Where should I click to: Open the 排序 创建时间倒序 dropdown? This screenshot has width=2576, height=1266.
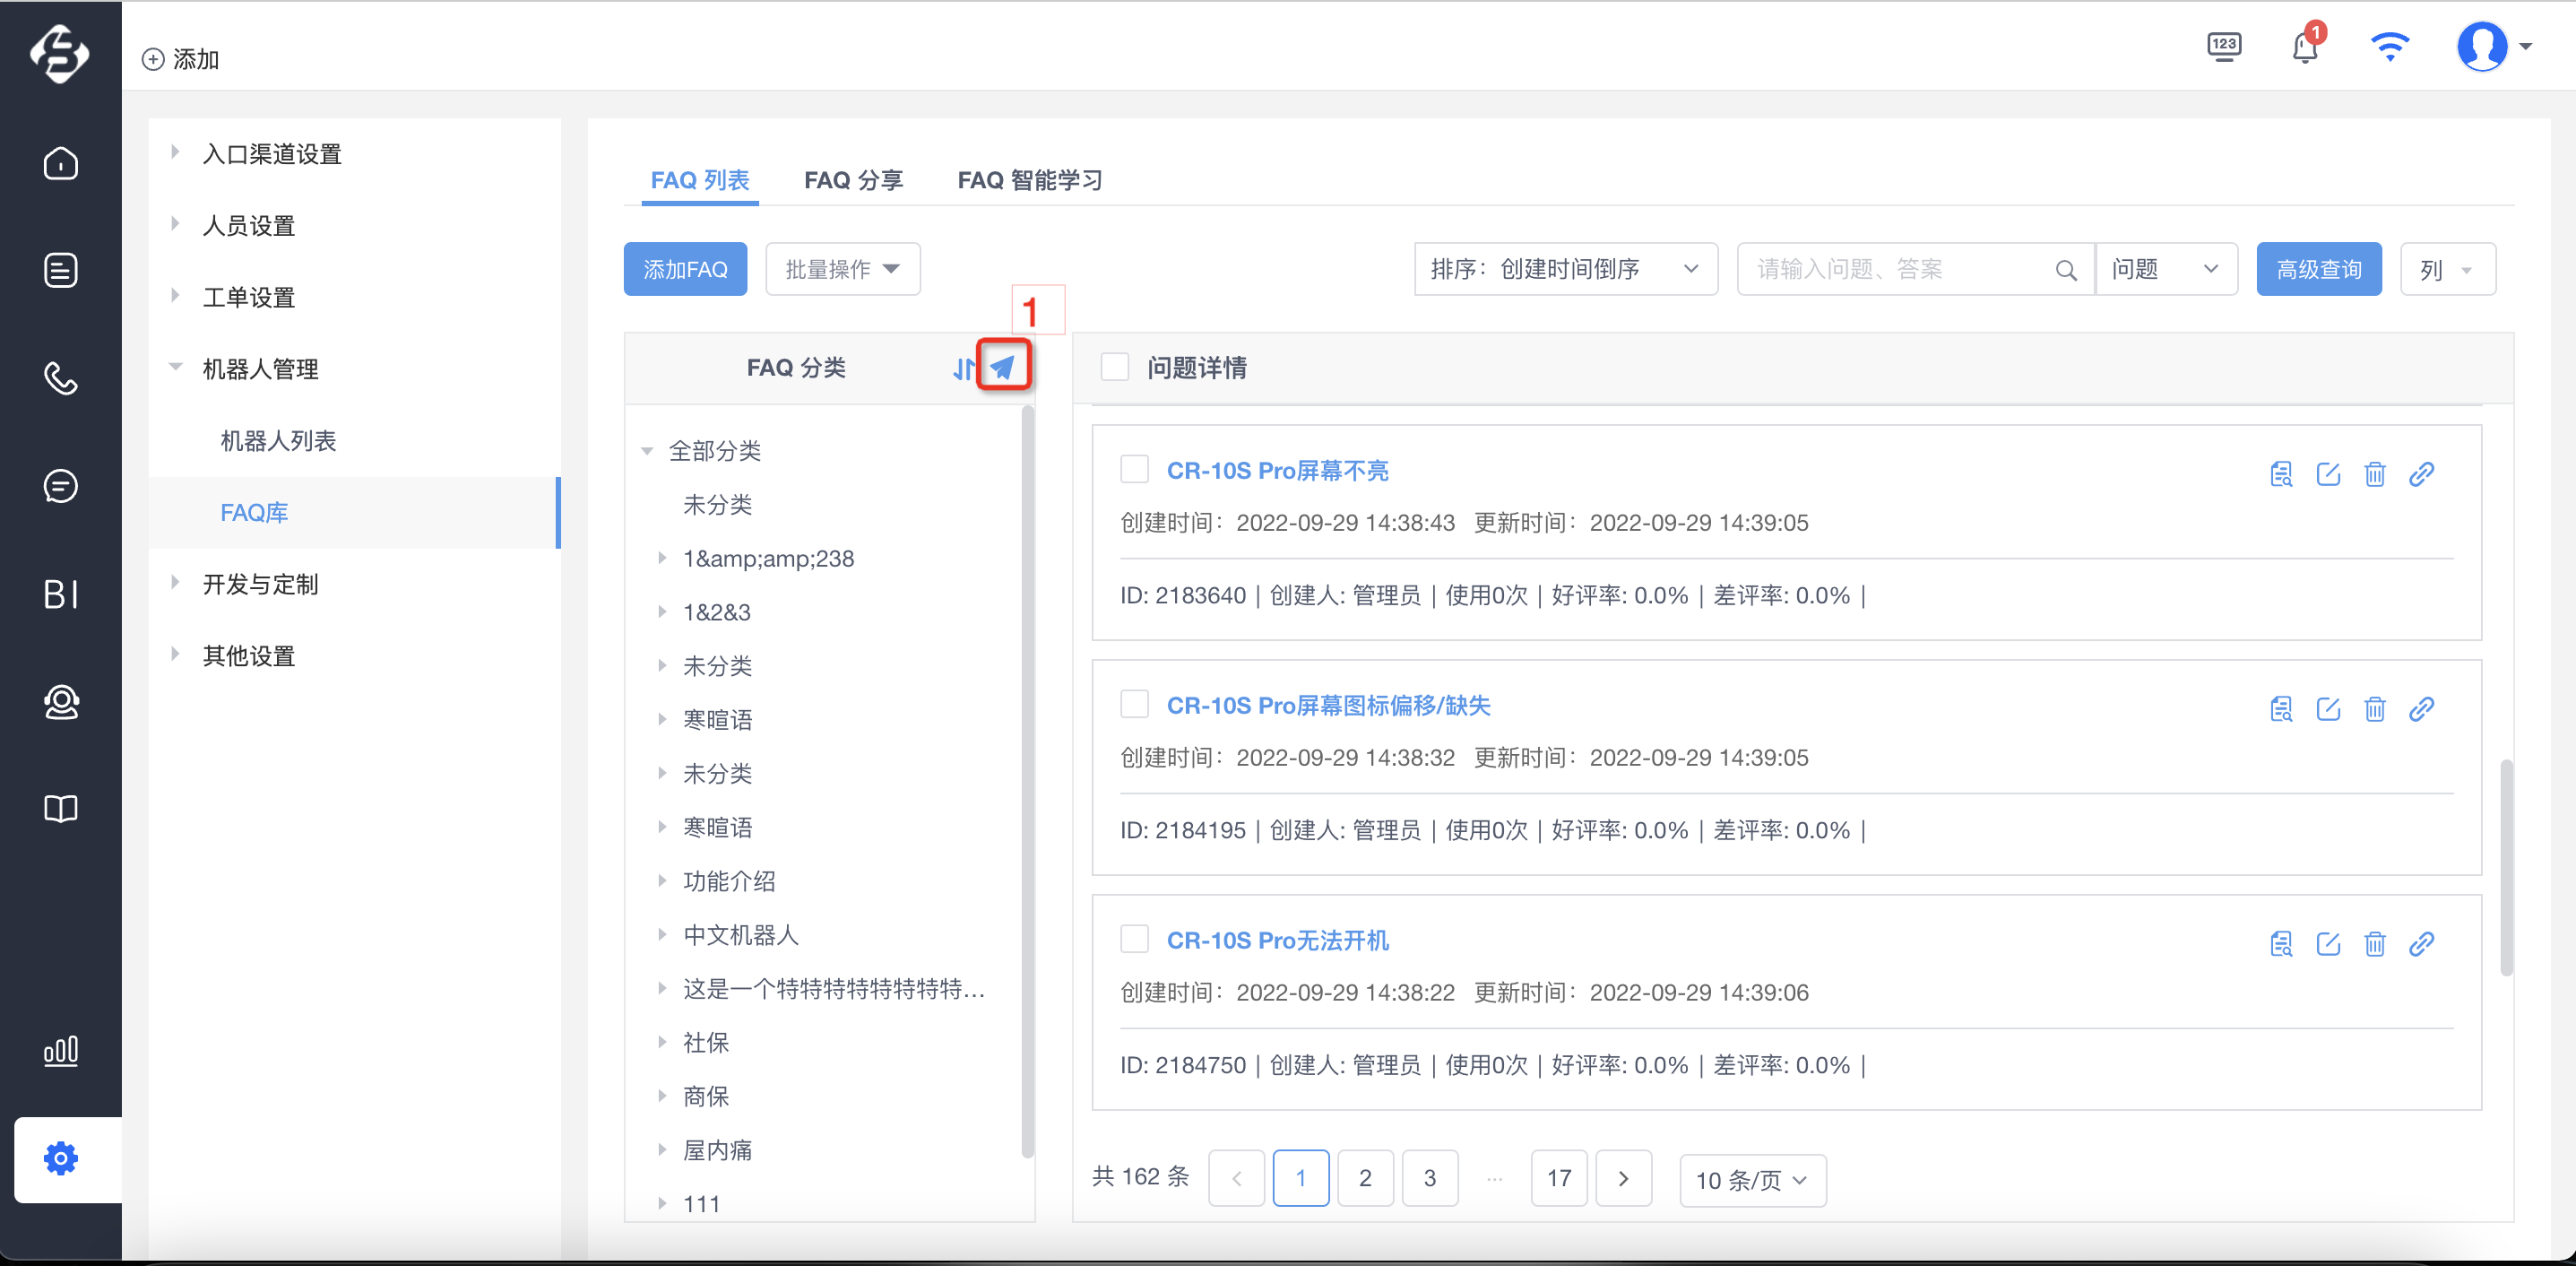(x=1565, y=269)
